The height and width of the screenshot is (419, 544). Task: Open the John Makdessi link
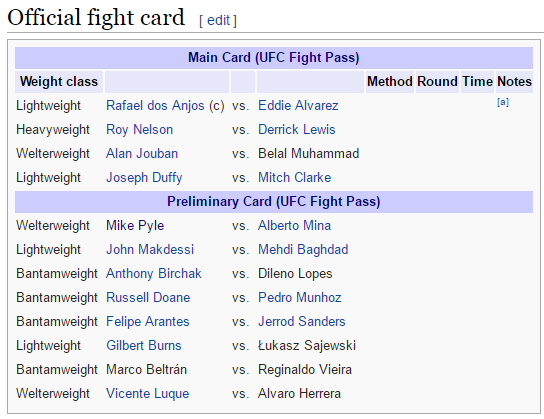click(x=150, y=249)
